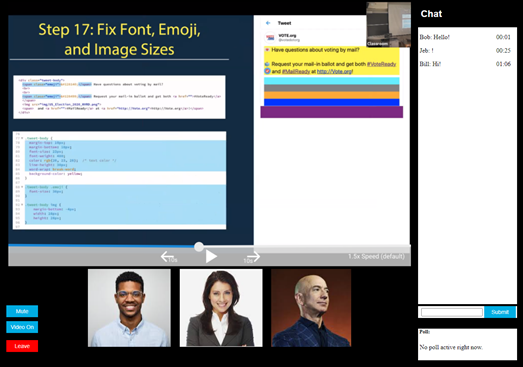Click the purple bar in tweet preview
This screenshot has height=367, width=523.
(x=332, y=112)
